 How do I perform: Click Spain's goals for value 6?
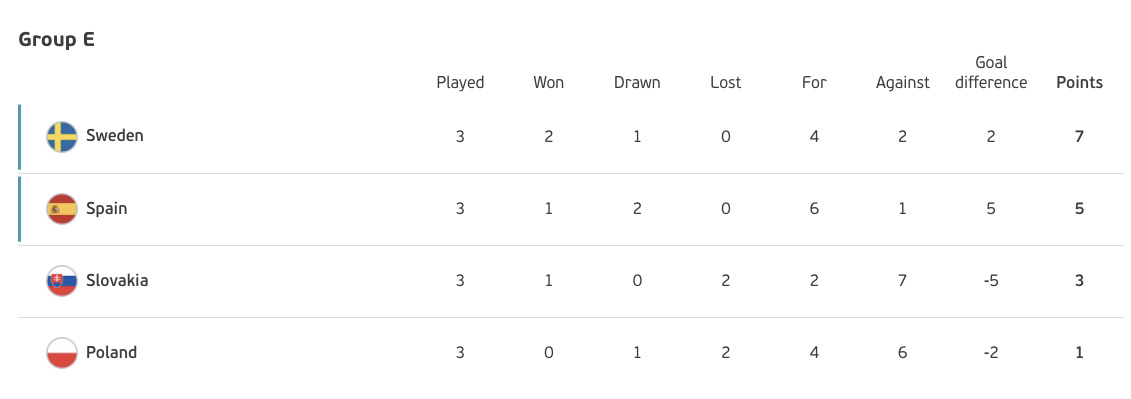click(814, 209)
